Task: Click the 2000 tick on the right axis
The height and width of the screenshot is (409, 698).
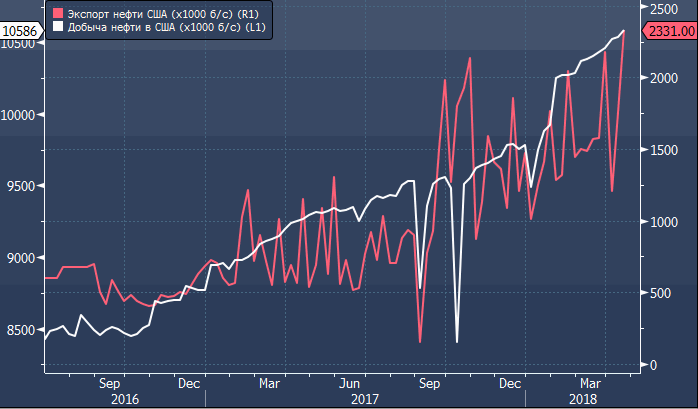Action: coord(664,79)
